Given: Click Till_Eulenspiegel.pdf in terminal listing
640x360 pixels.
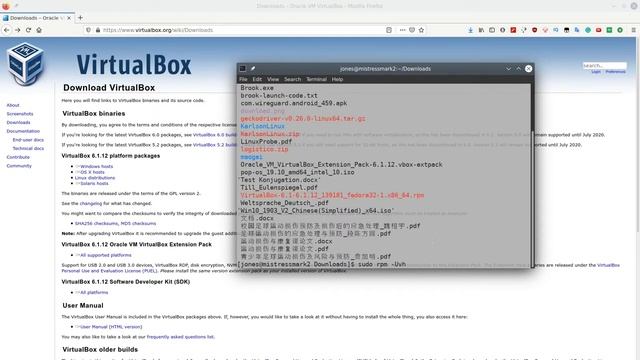Looking at the screenshot, I should click(279, 187).
